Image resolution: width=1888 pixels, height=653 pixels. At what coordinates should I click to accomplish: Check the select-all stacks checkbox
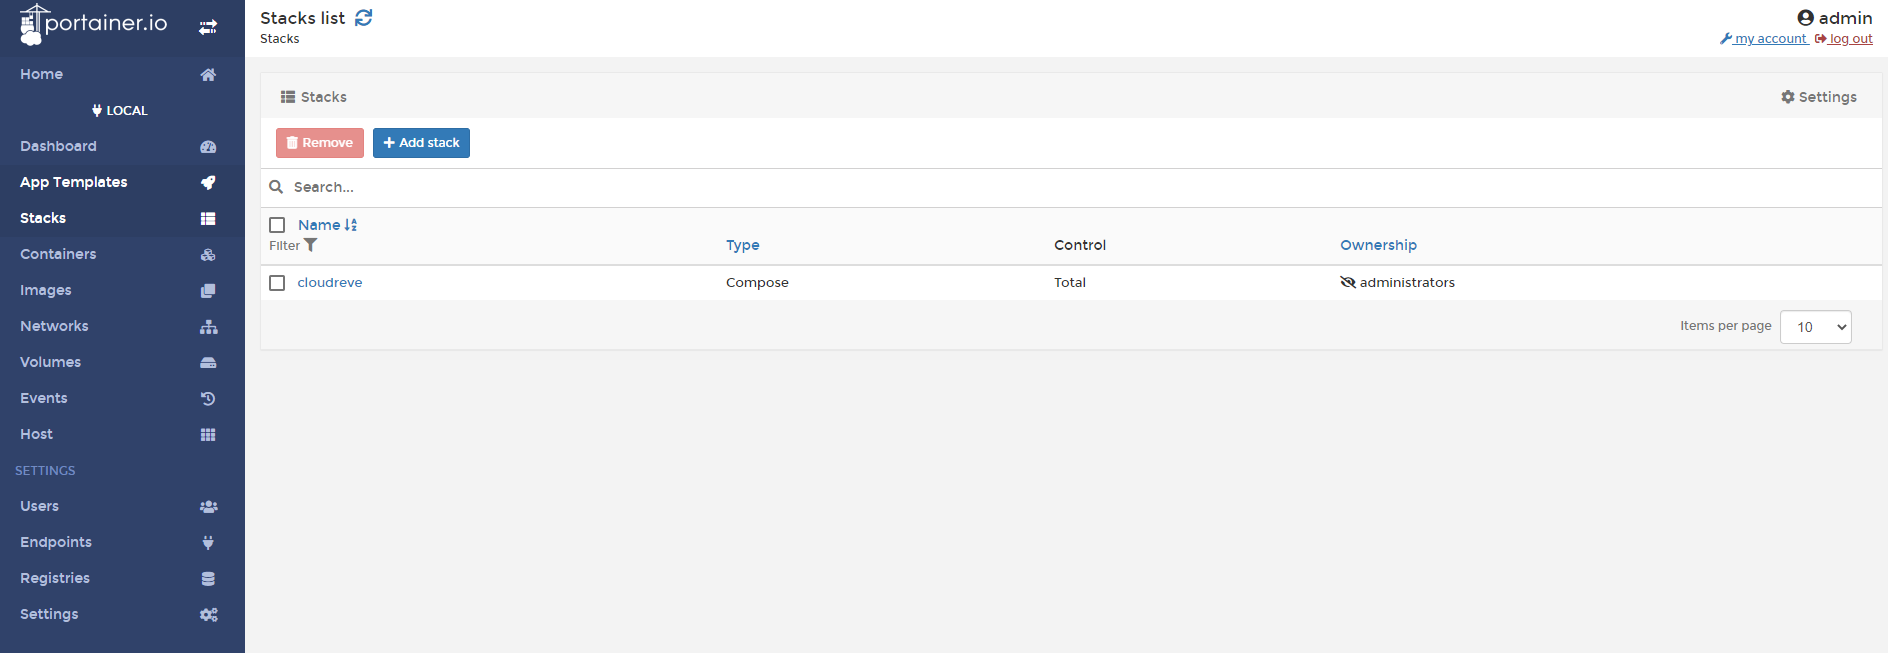pos(277,225)
